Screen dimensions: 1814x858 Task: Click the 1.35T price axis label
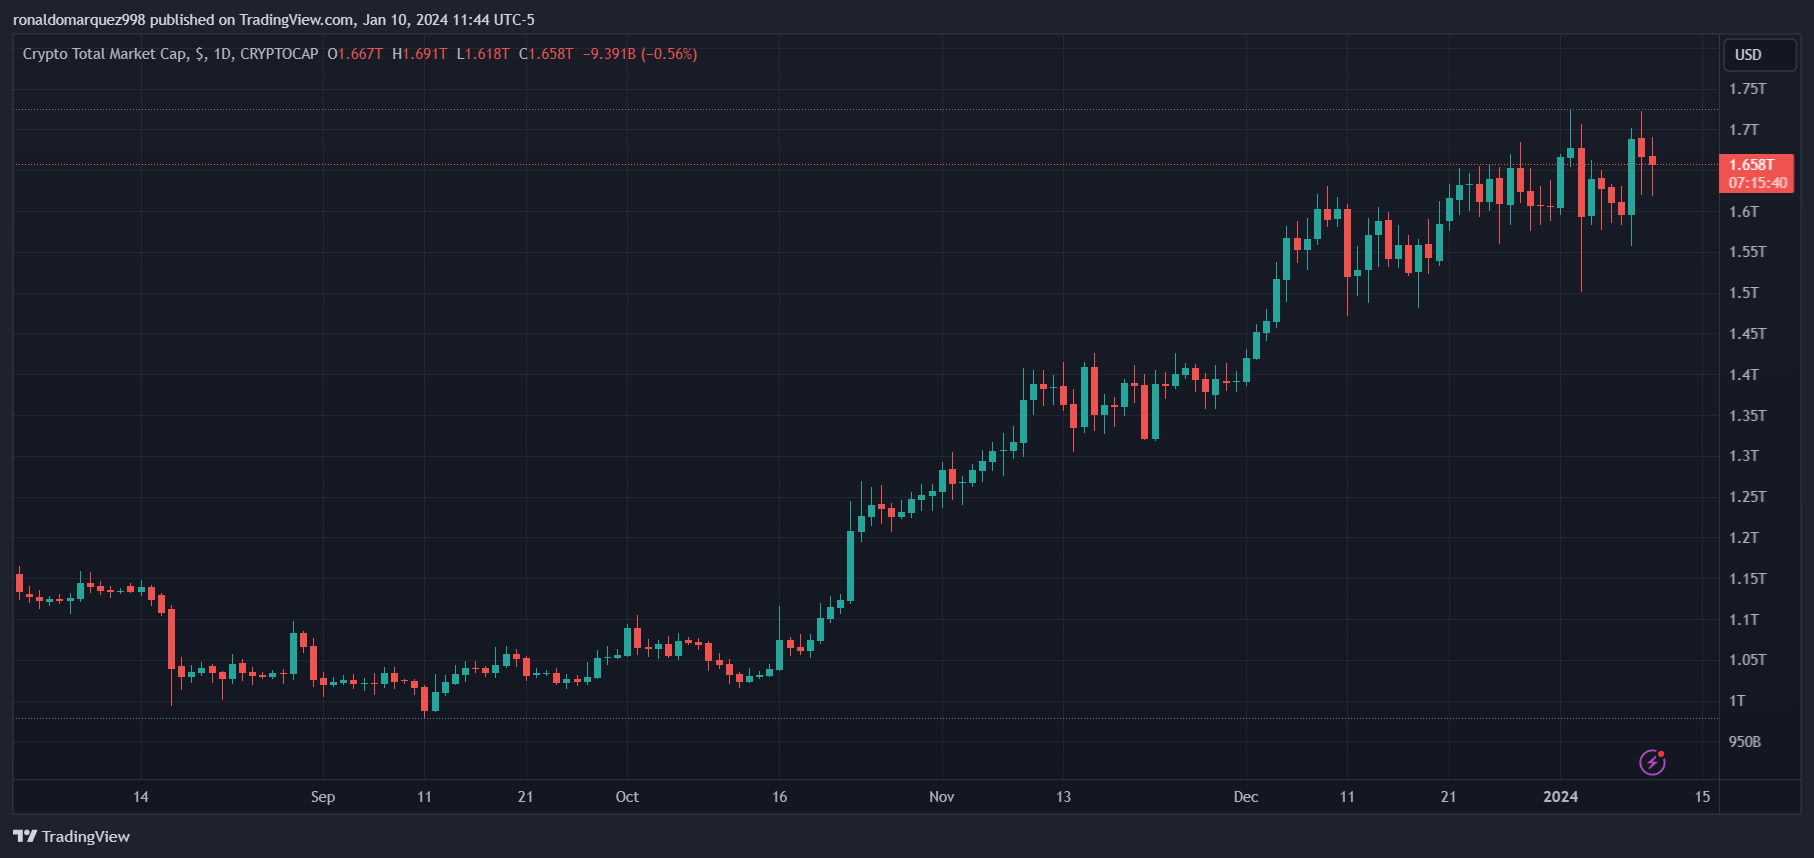[x=1748, y=416]
